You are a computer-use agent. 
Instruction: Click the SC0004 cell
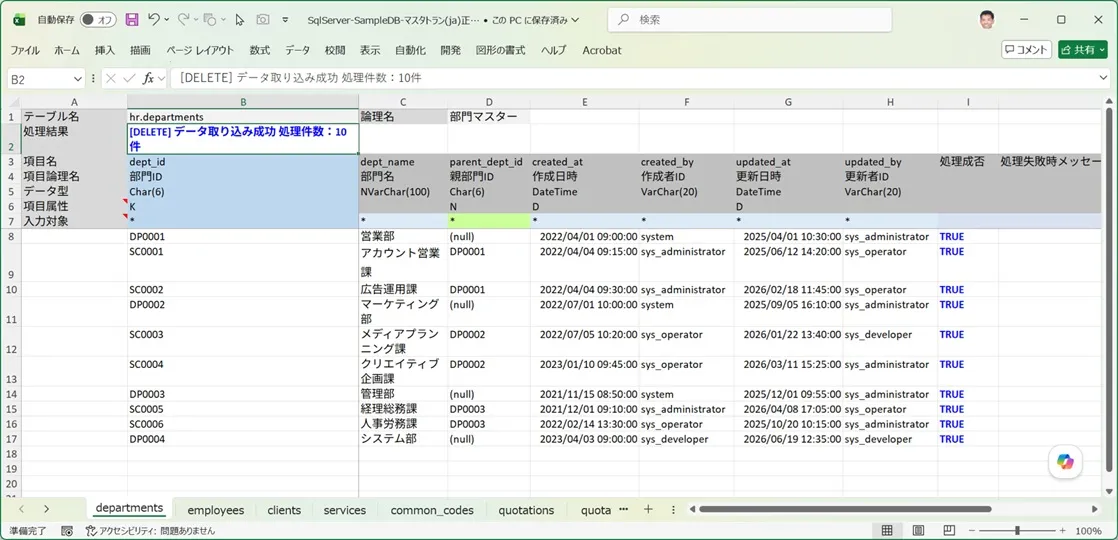click(x=243, y=371)
